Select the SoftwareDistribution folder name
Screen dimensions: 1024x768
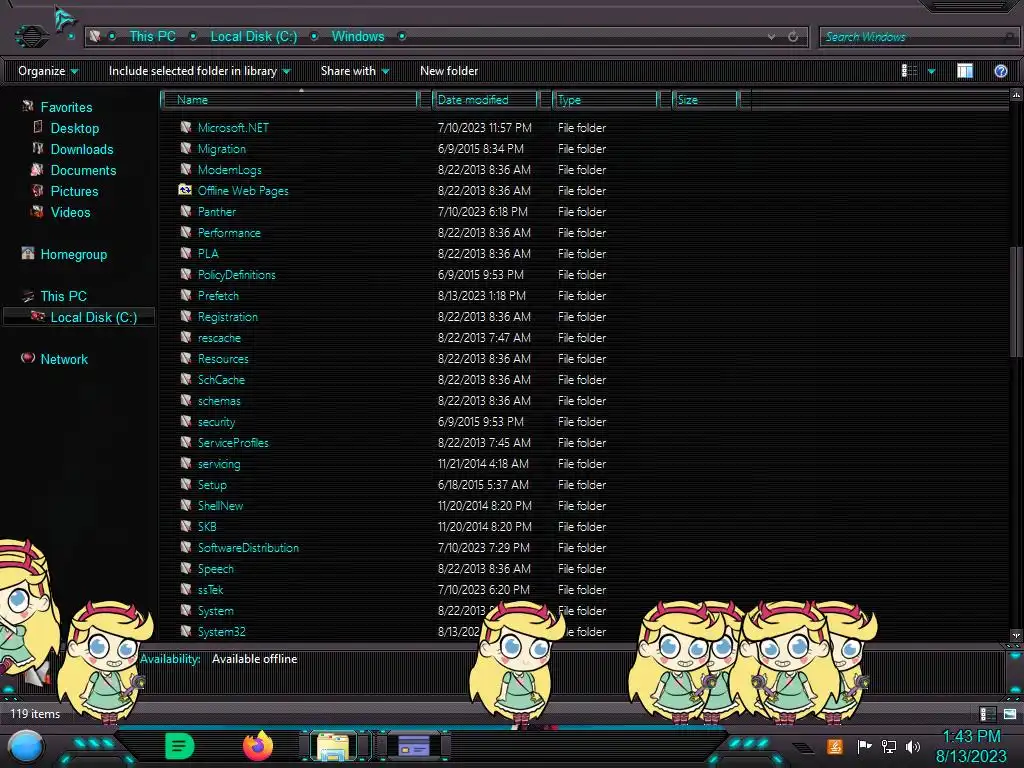248,547
